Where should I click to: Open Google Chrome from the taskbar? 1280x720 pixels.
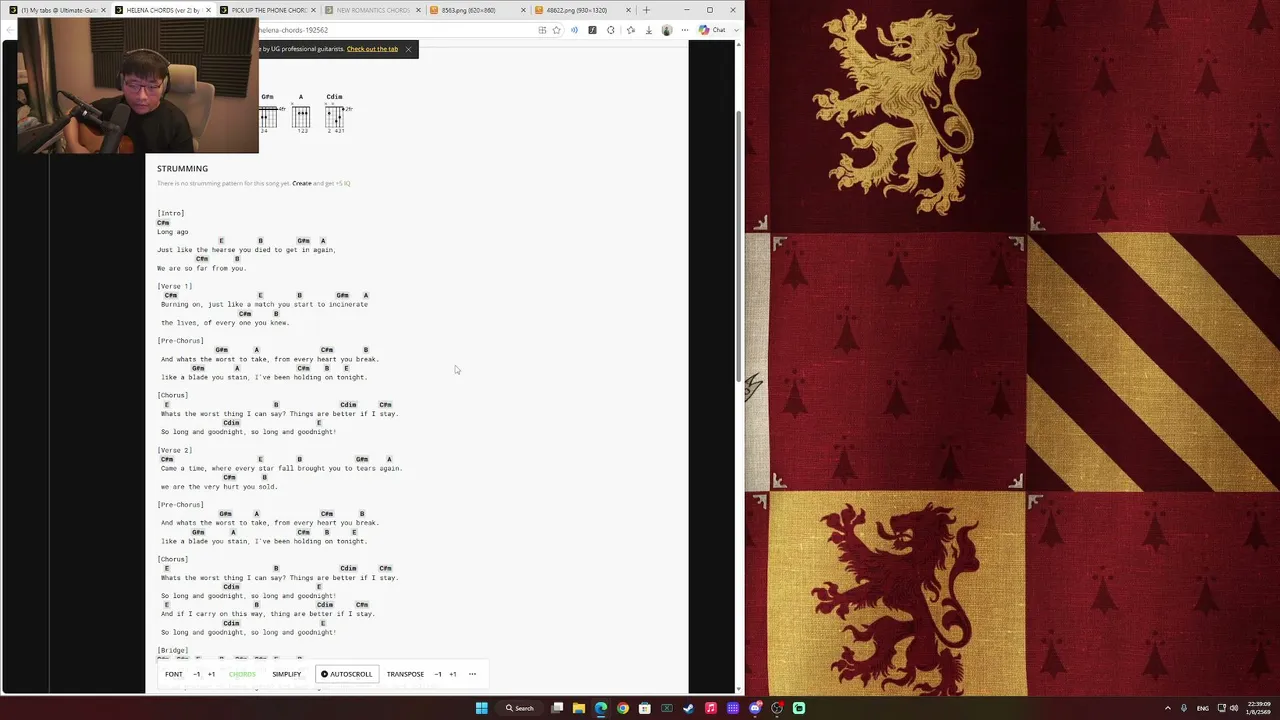click(x=623, y=708)
